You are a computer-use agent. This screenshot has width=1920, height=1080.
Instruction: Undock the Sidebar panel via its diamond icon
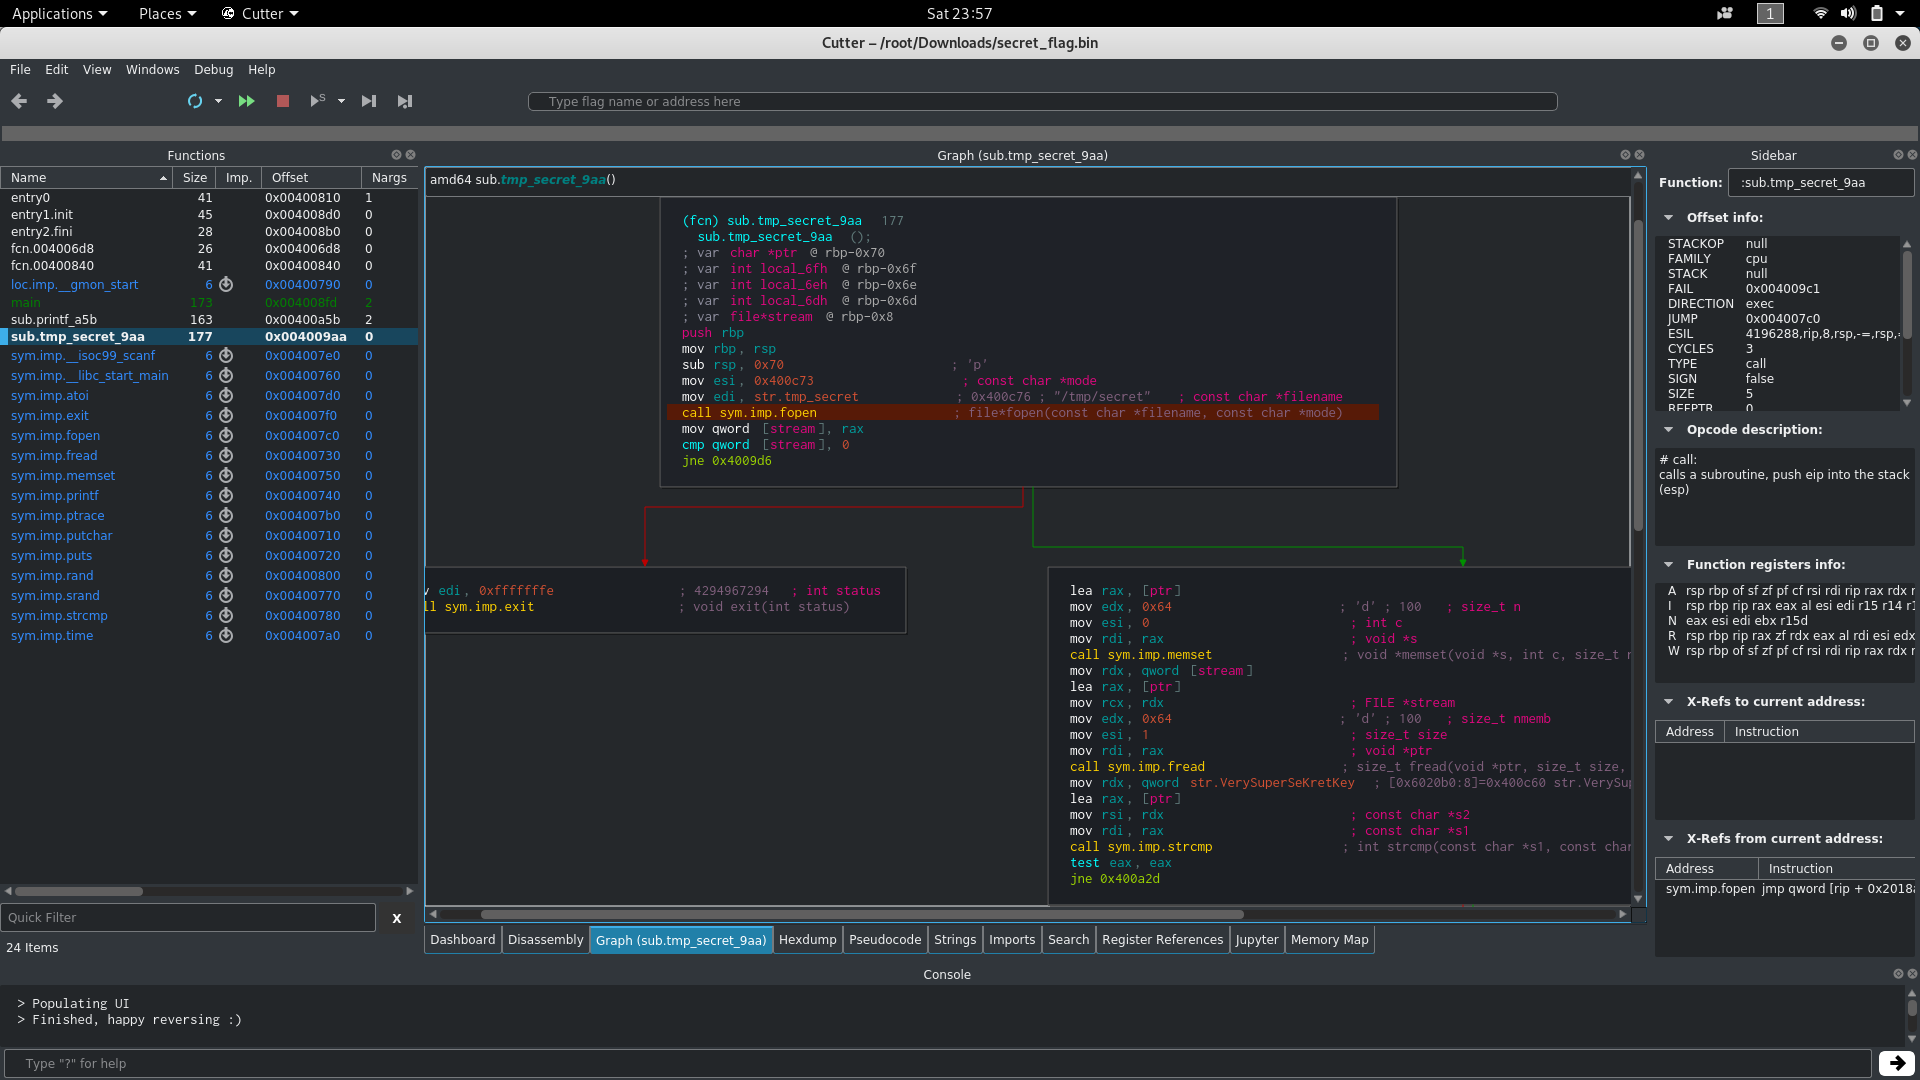(1898, 155)
